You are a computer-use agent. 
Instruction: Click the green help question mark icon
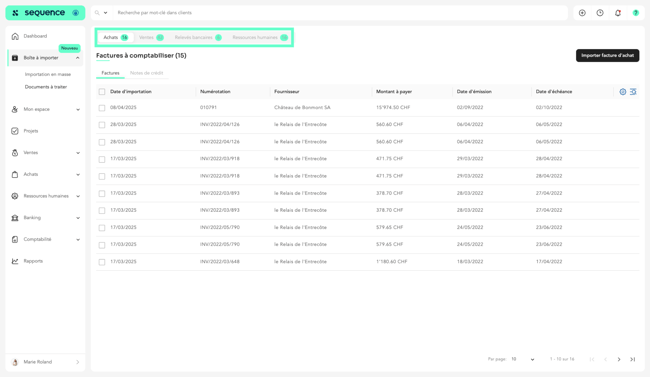point(635,13)
